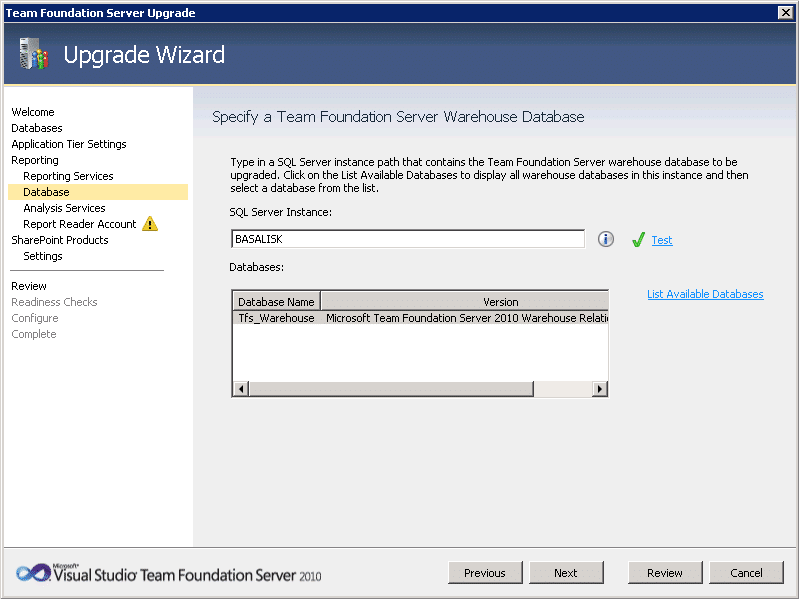This screenshot has width=799, height=599.
Task: Click the Review button at bottom
Action: [x=665, y=573]
